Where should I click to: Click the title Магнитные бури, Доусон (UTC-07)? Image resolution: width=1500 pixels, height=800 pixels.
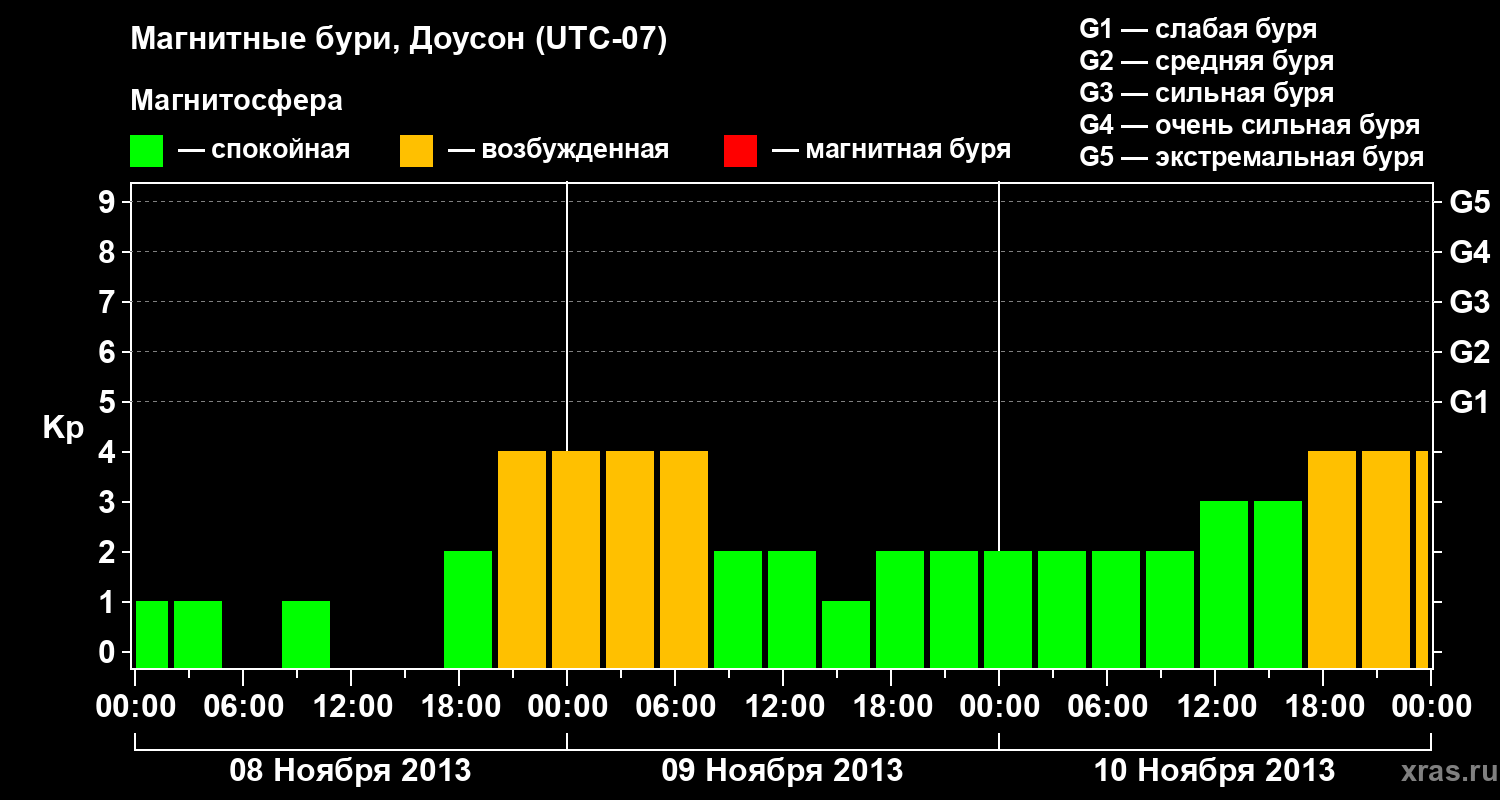click(398, 40)
